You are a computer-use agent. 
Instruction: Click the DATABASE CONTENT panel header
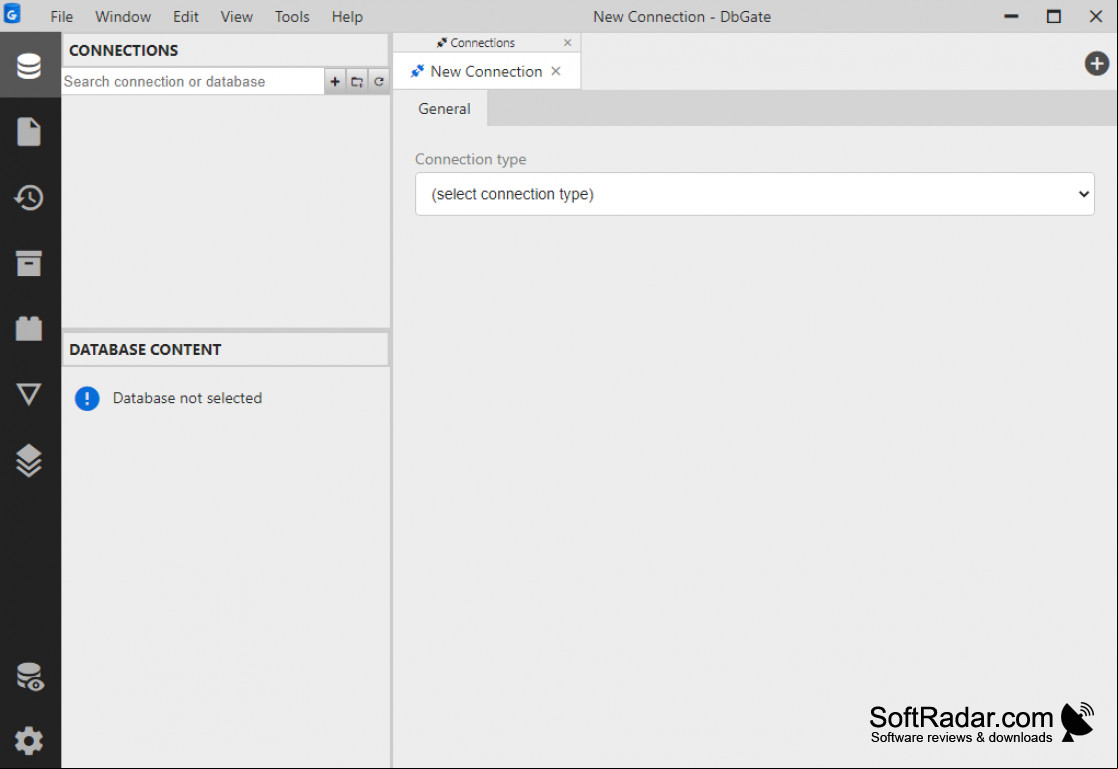pyautogui.click(x=225, y=349)
